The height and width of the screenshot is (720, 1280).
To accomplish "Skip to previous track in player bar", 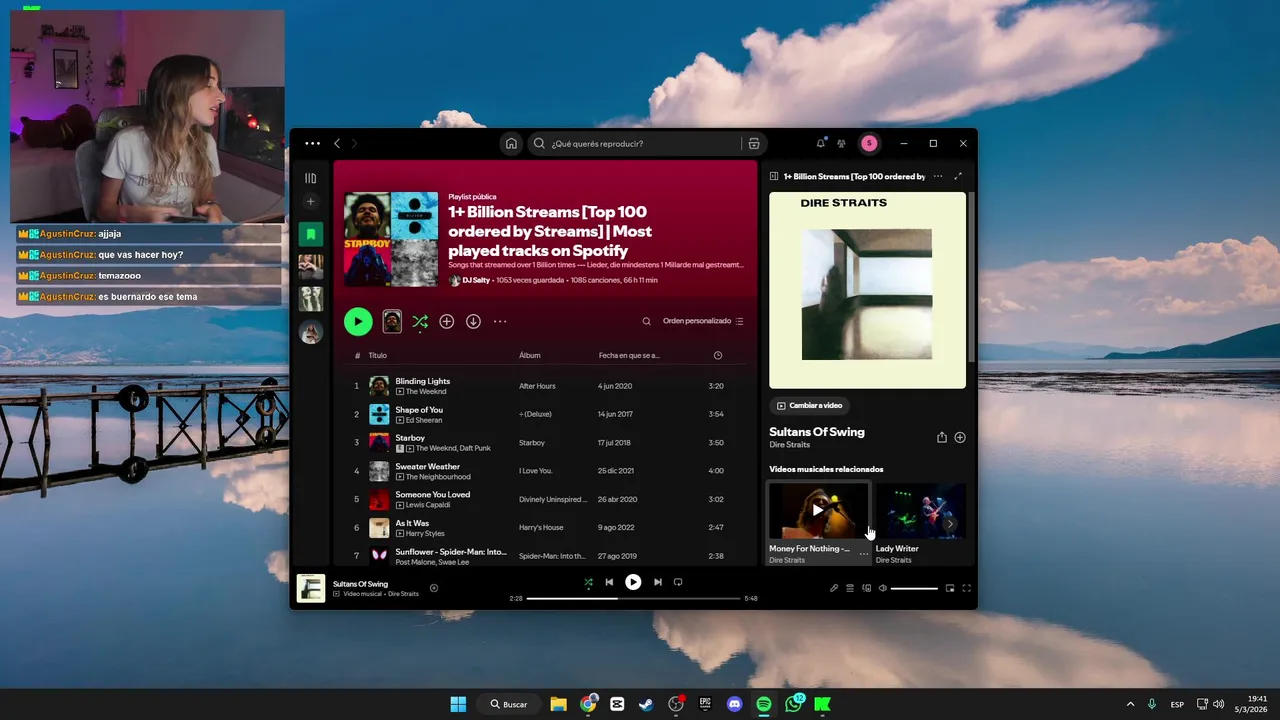I will [x=609, y=582].
